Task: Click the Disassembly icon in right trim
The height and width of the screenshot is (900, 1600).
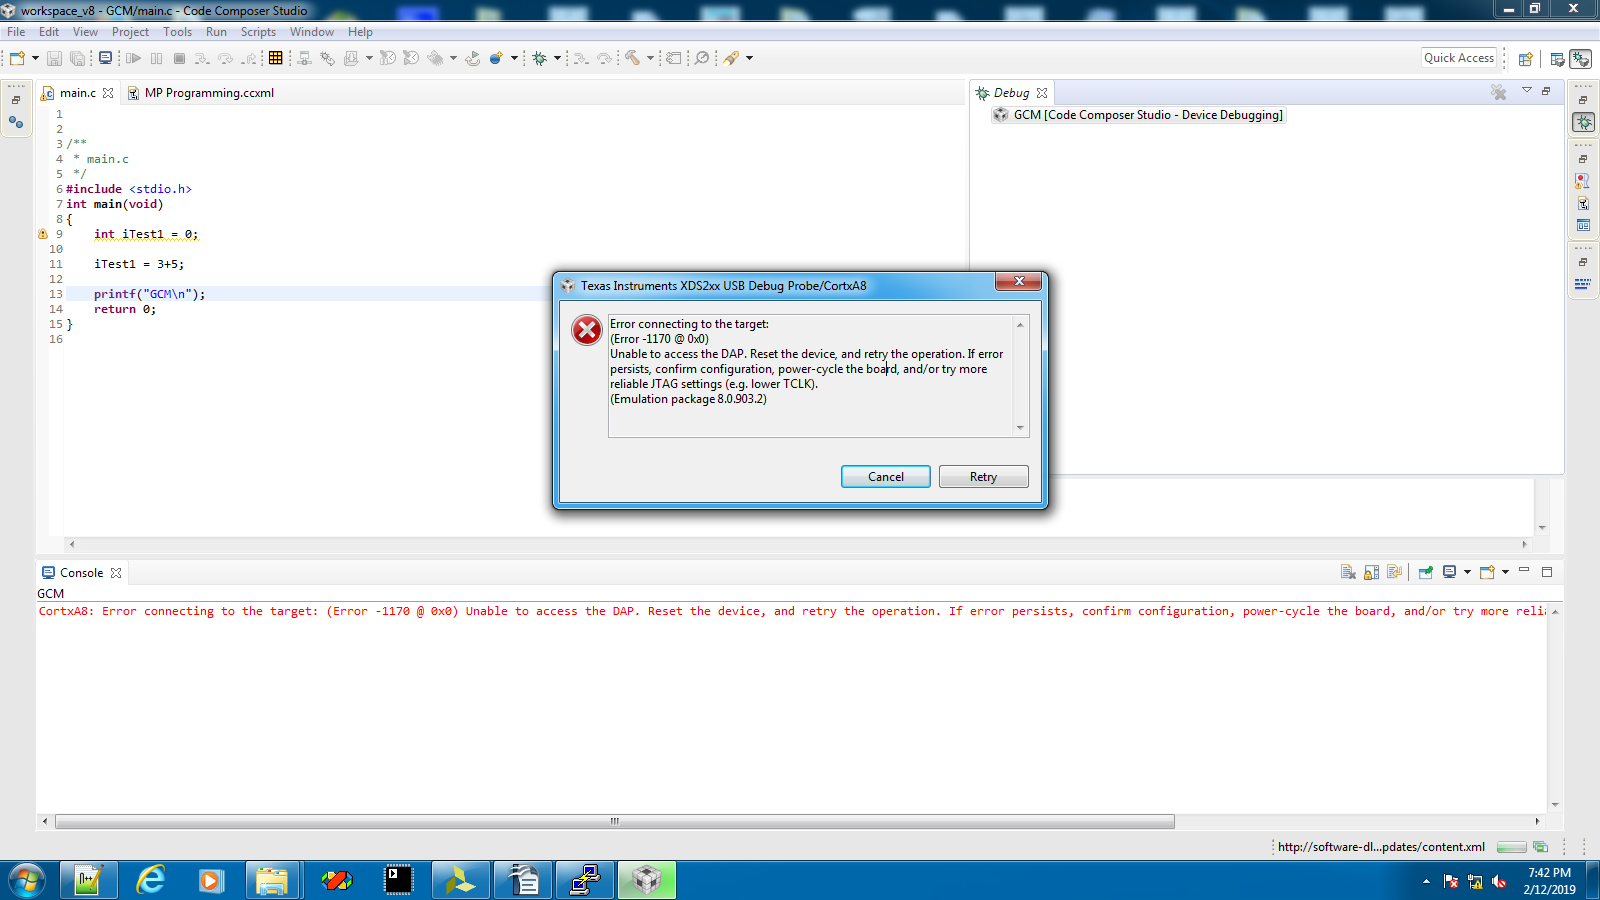Action: pos(1582,284)
